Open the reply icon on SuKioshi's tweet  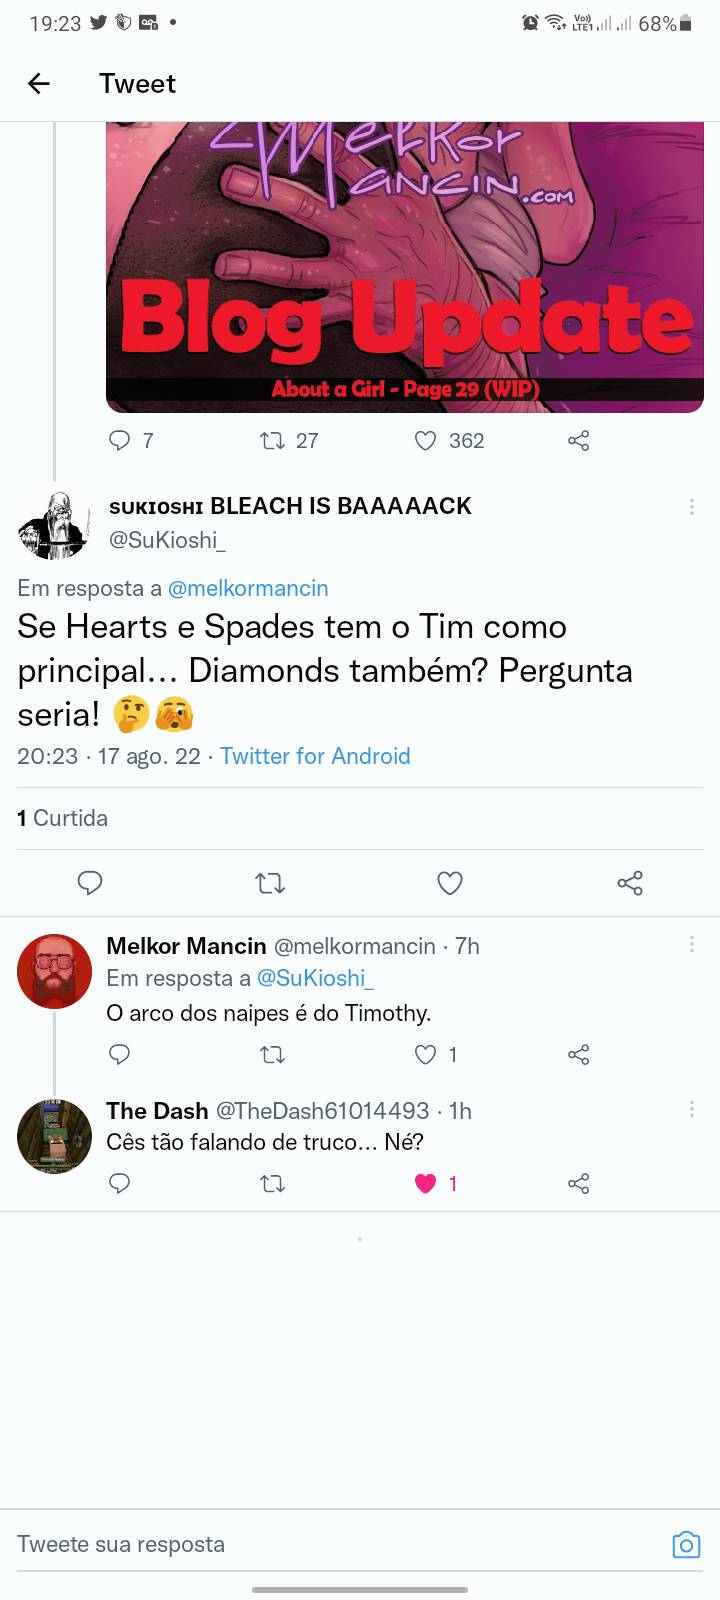[x=90, y=883]
